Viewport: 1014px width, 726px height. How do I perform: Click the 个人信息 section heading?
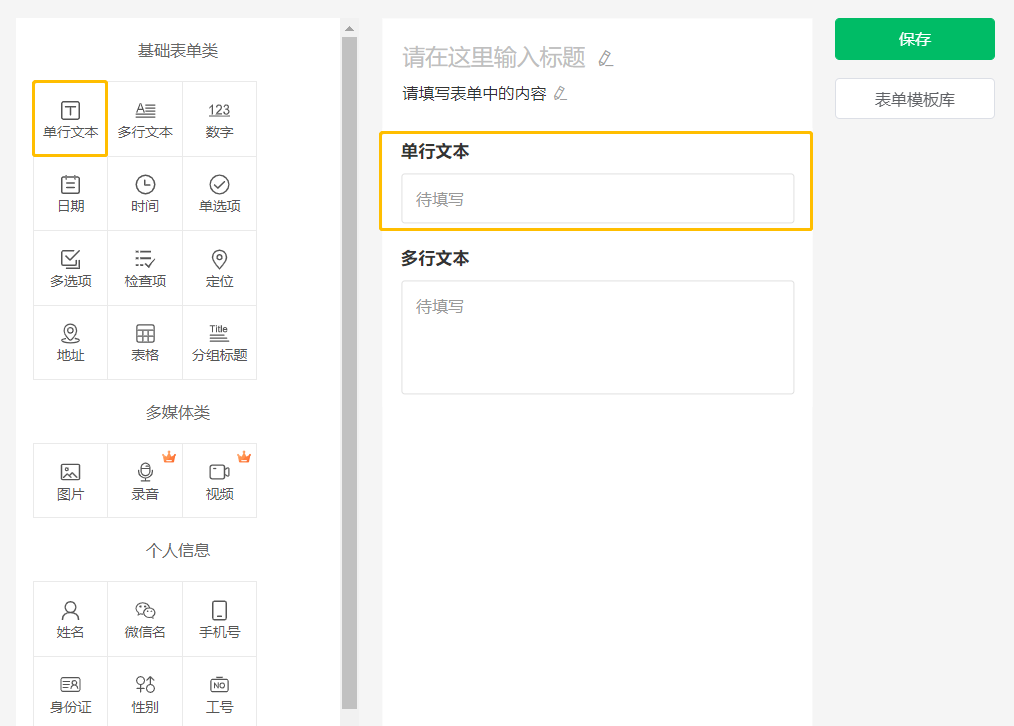pyautogui.click(x=178, y=550)
